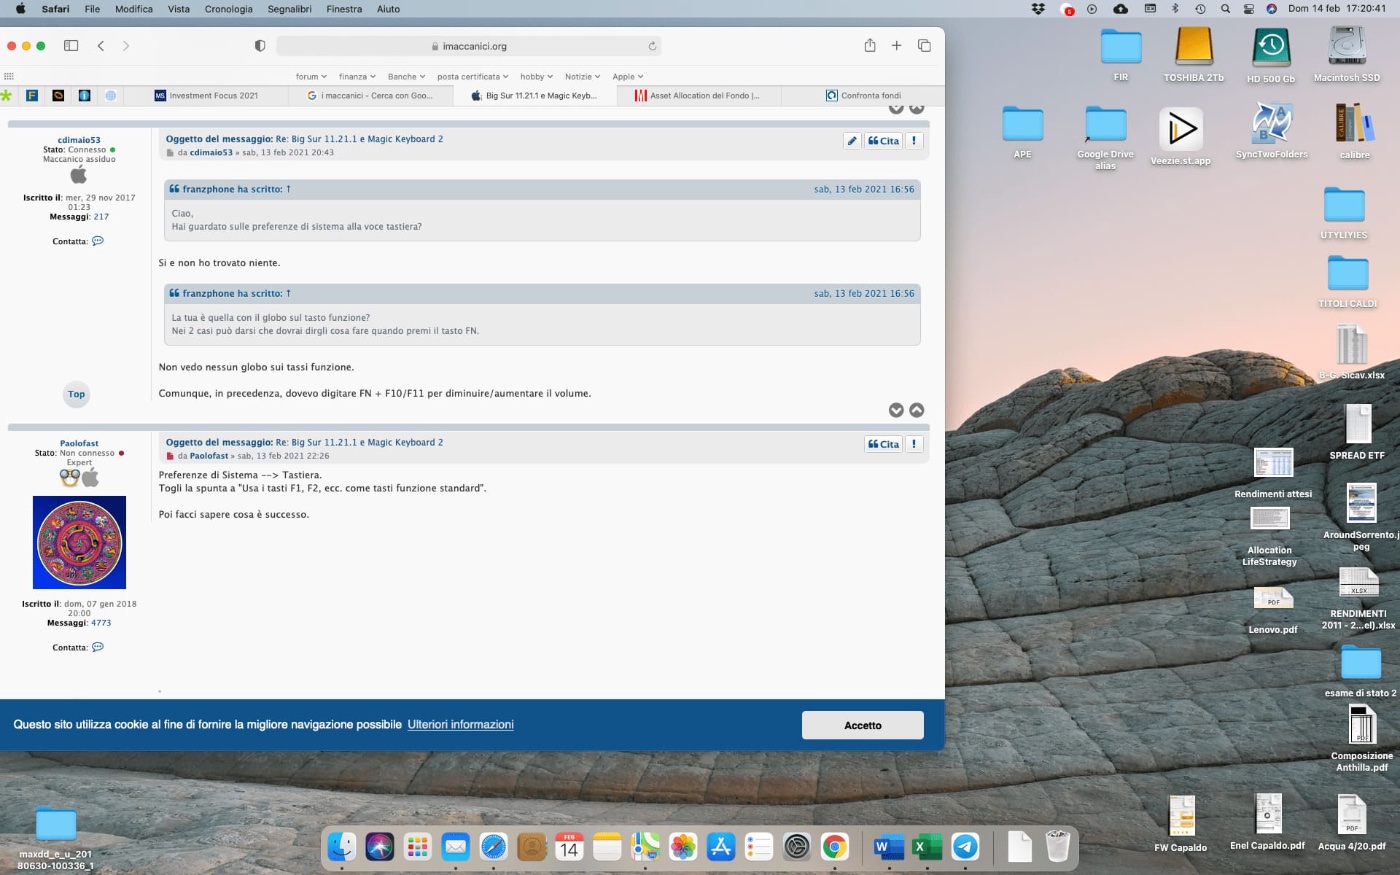The height and width of the screenshot is (875, 1400).
Task: Report cdimaio53's post with exclamation icon
Action: [x=914, y=141]
